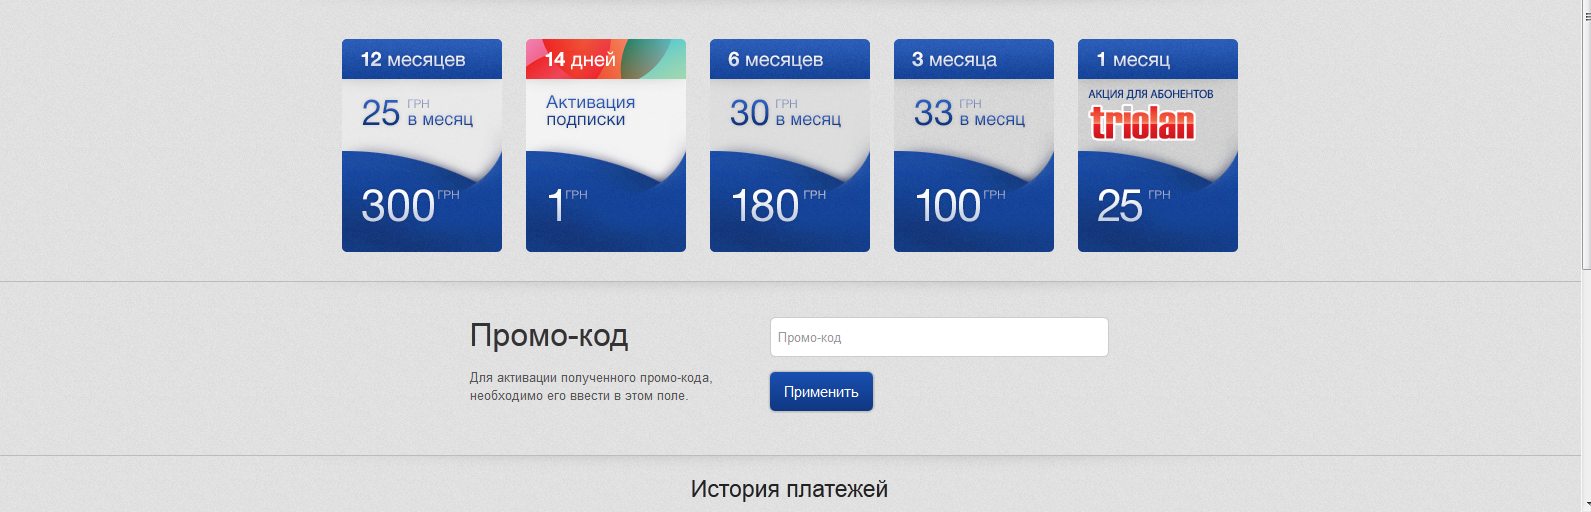Click the Применить button
Viewport: 1591px width, 512px height.
pos(821,392)
